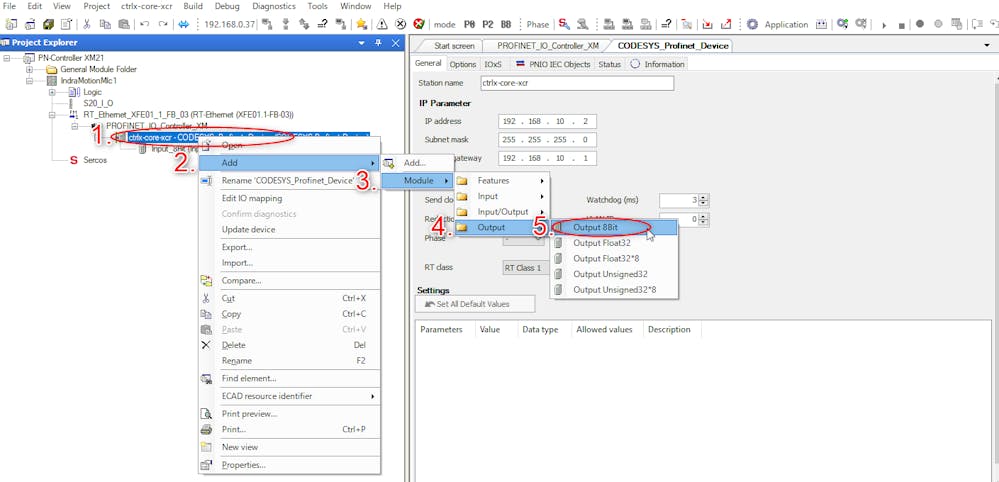Click the Parameters column header
This screenshot has height=482, width=999.
coord(445,330)
